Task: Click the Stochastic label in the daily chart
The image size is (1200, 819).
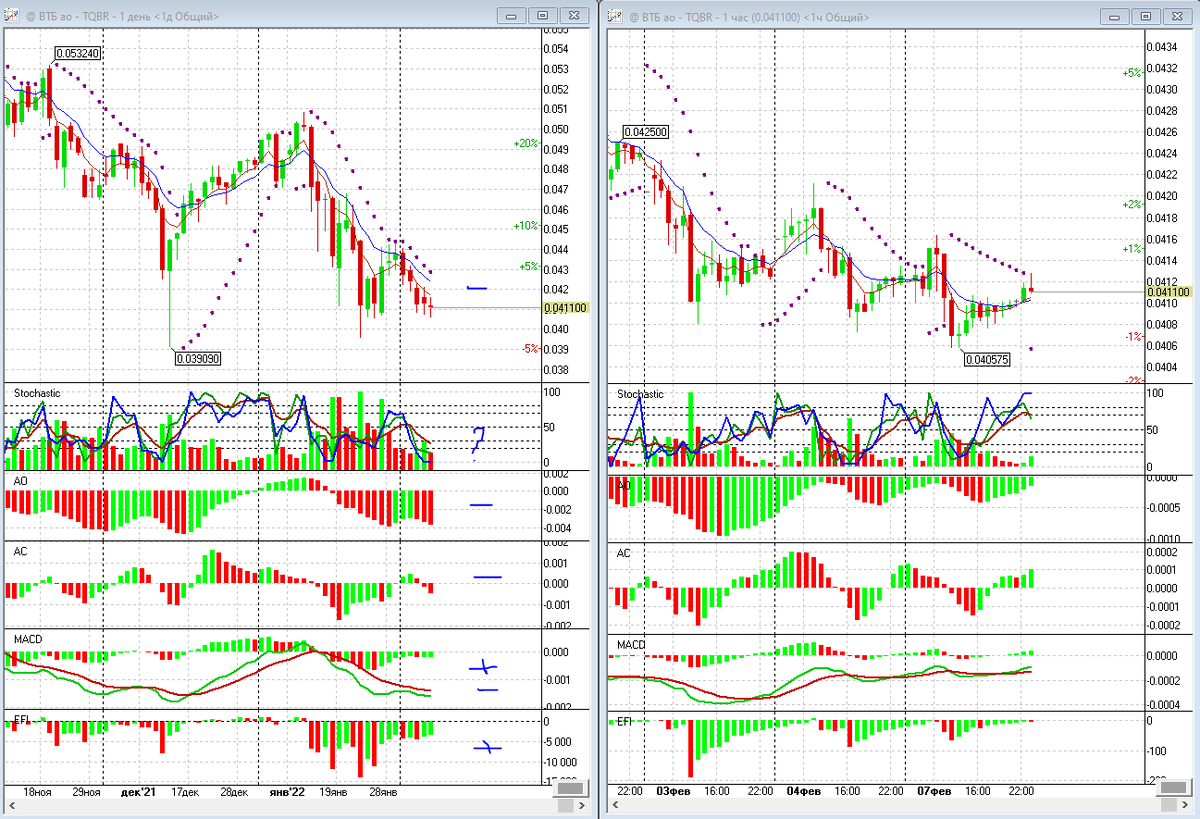Action: [x=37, y=393]
